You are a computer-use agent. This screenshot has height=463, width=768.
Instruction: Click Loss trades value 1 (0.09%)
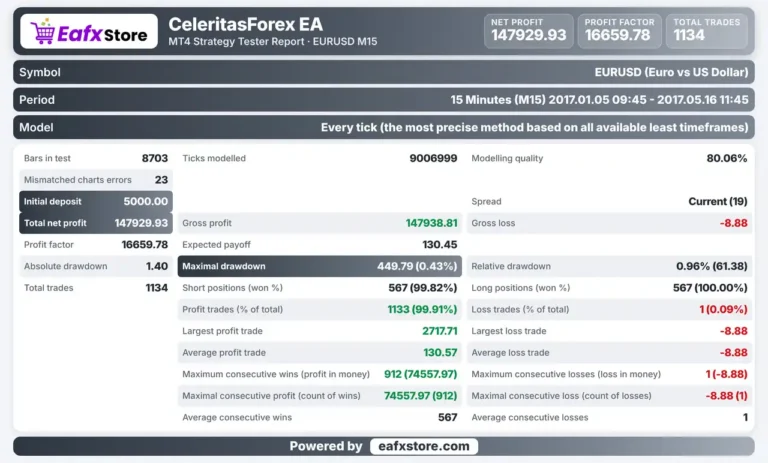[723, 309]
